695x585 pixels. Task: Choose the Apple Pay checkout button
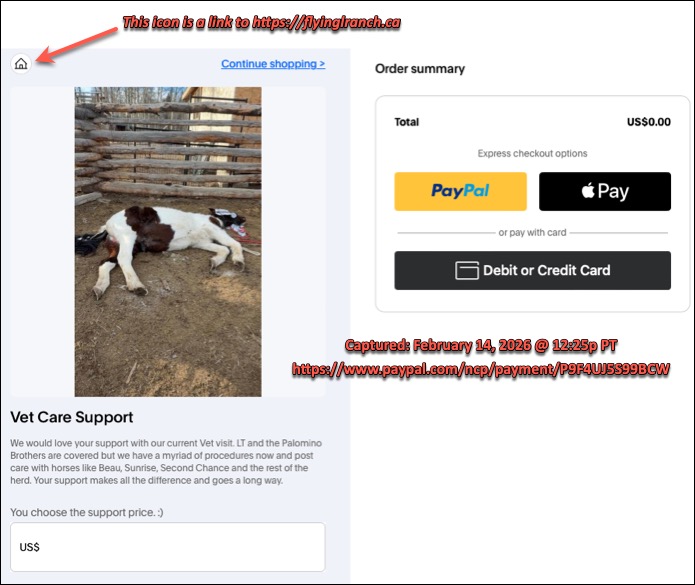pyautogui.click(x=605, y=191)
